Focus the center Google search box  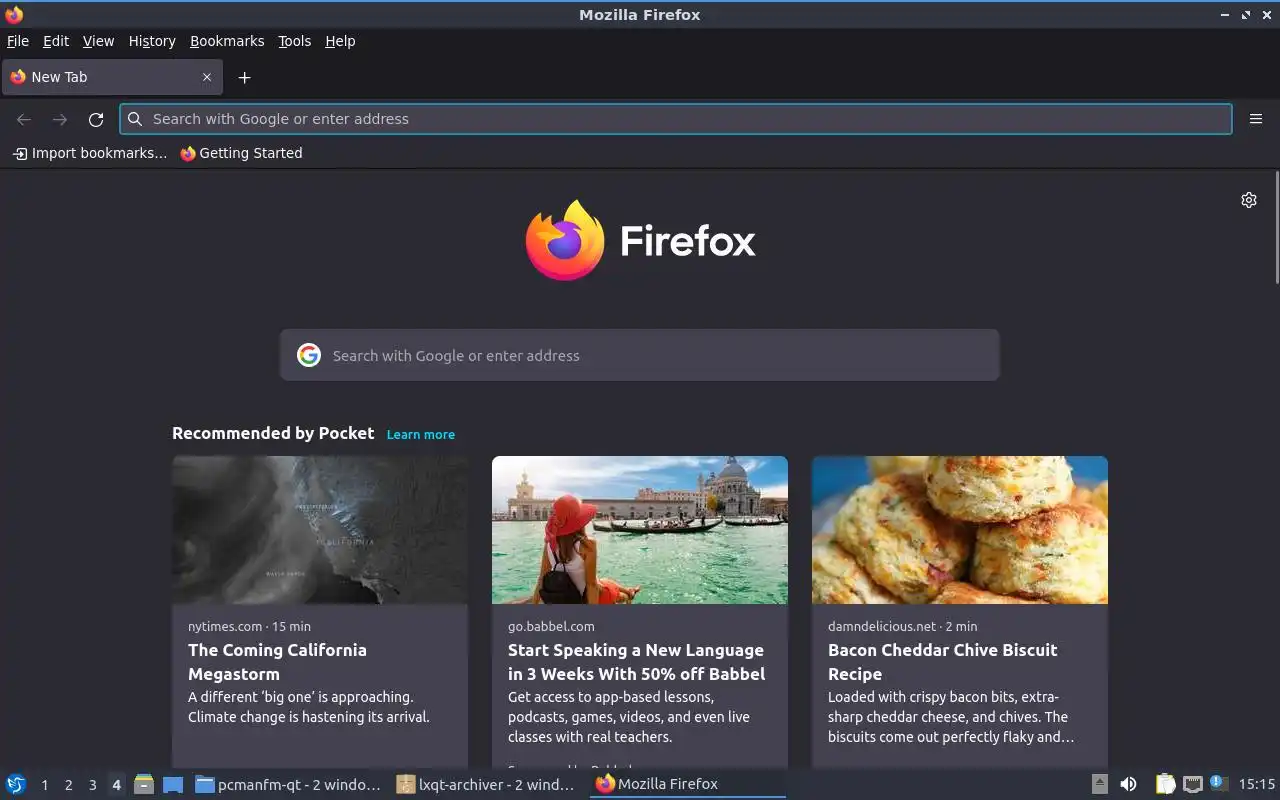point(640,355)
